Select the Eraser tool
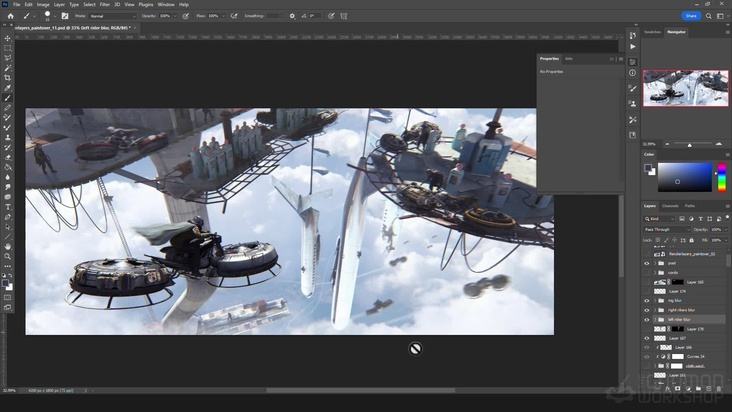The height and width of the screenshot is (412, 732). click(x=7, y=157)
